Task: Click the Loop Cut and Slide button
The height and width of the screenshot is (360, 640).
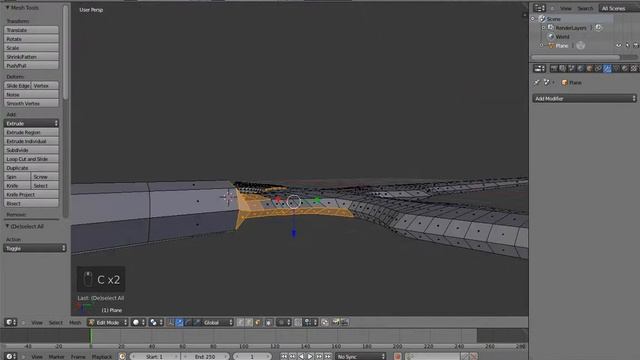Action: click(31, 159)
